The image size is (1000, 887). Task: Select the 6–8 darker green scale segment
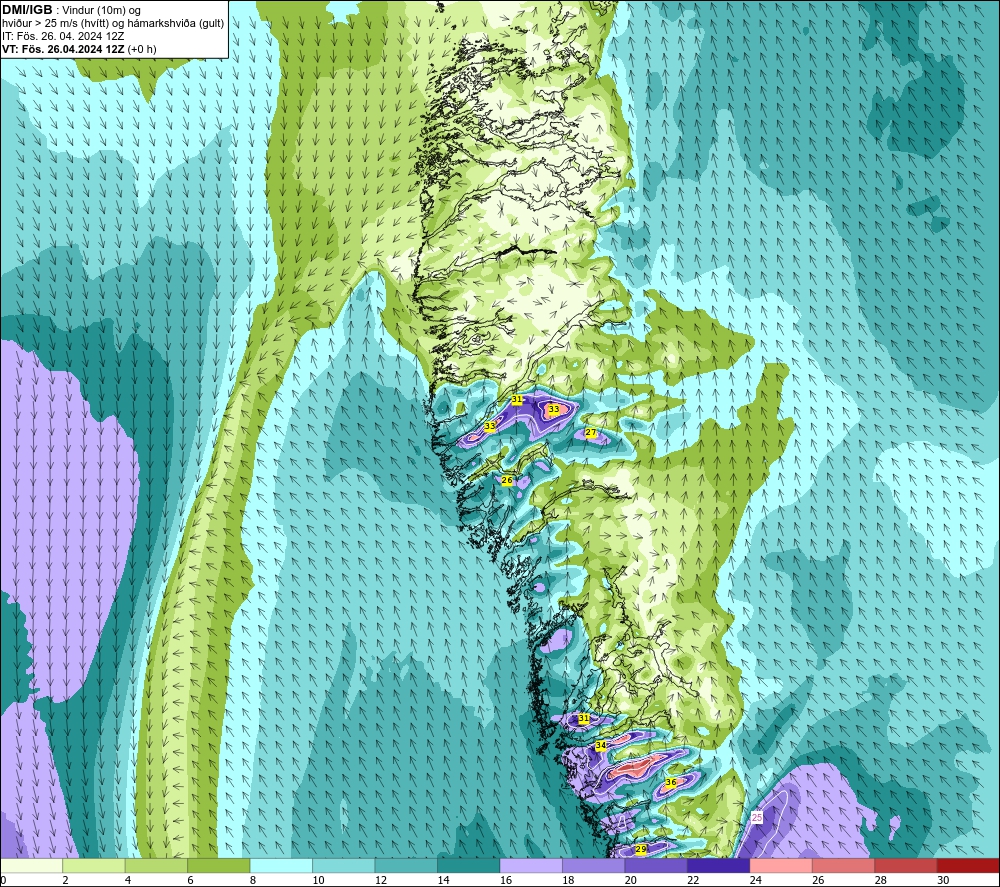point(219,865)
